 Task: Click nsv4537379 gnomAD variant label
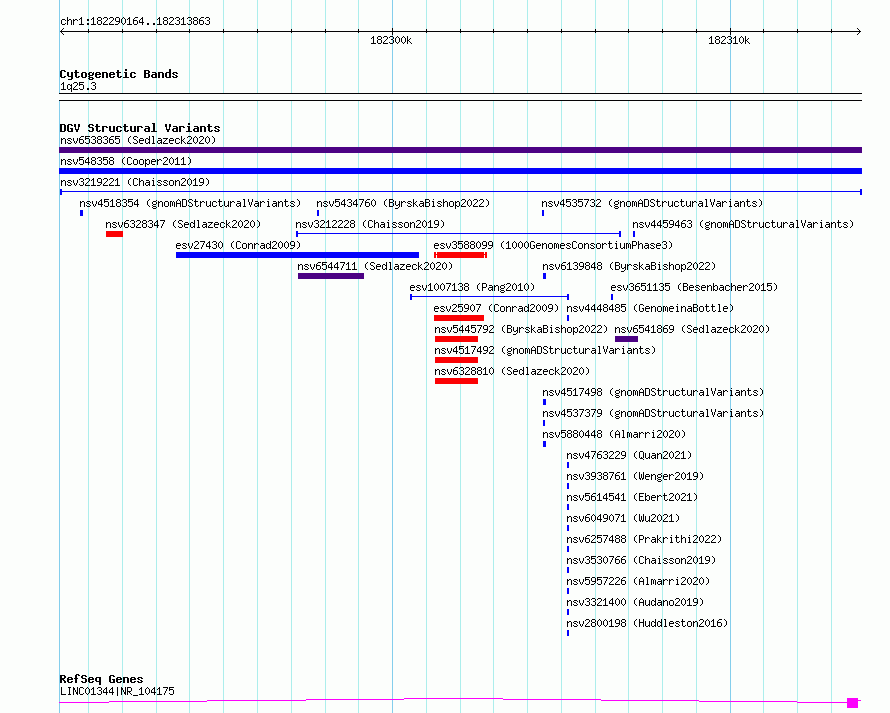(x=653, y=413)
